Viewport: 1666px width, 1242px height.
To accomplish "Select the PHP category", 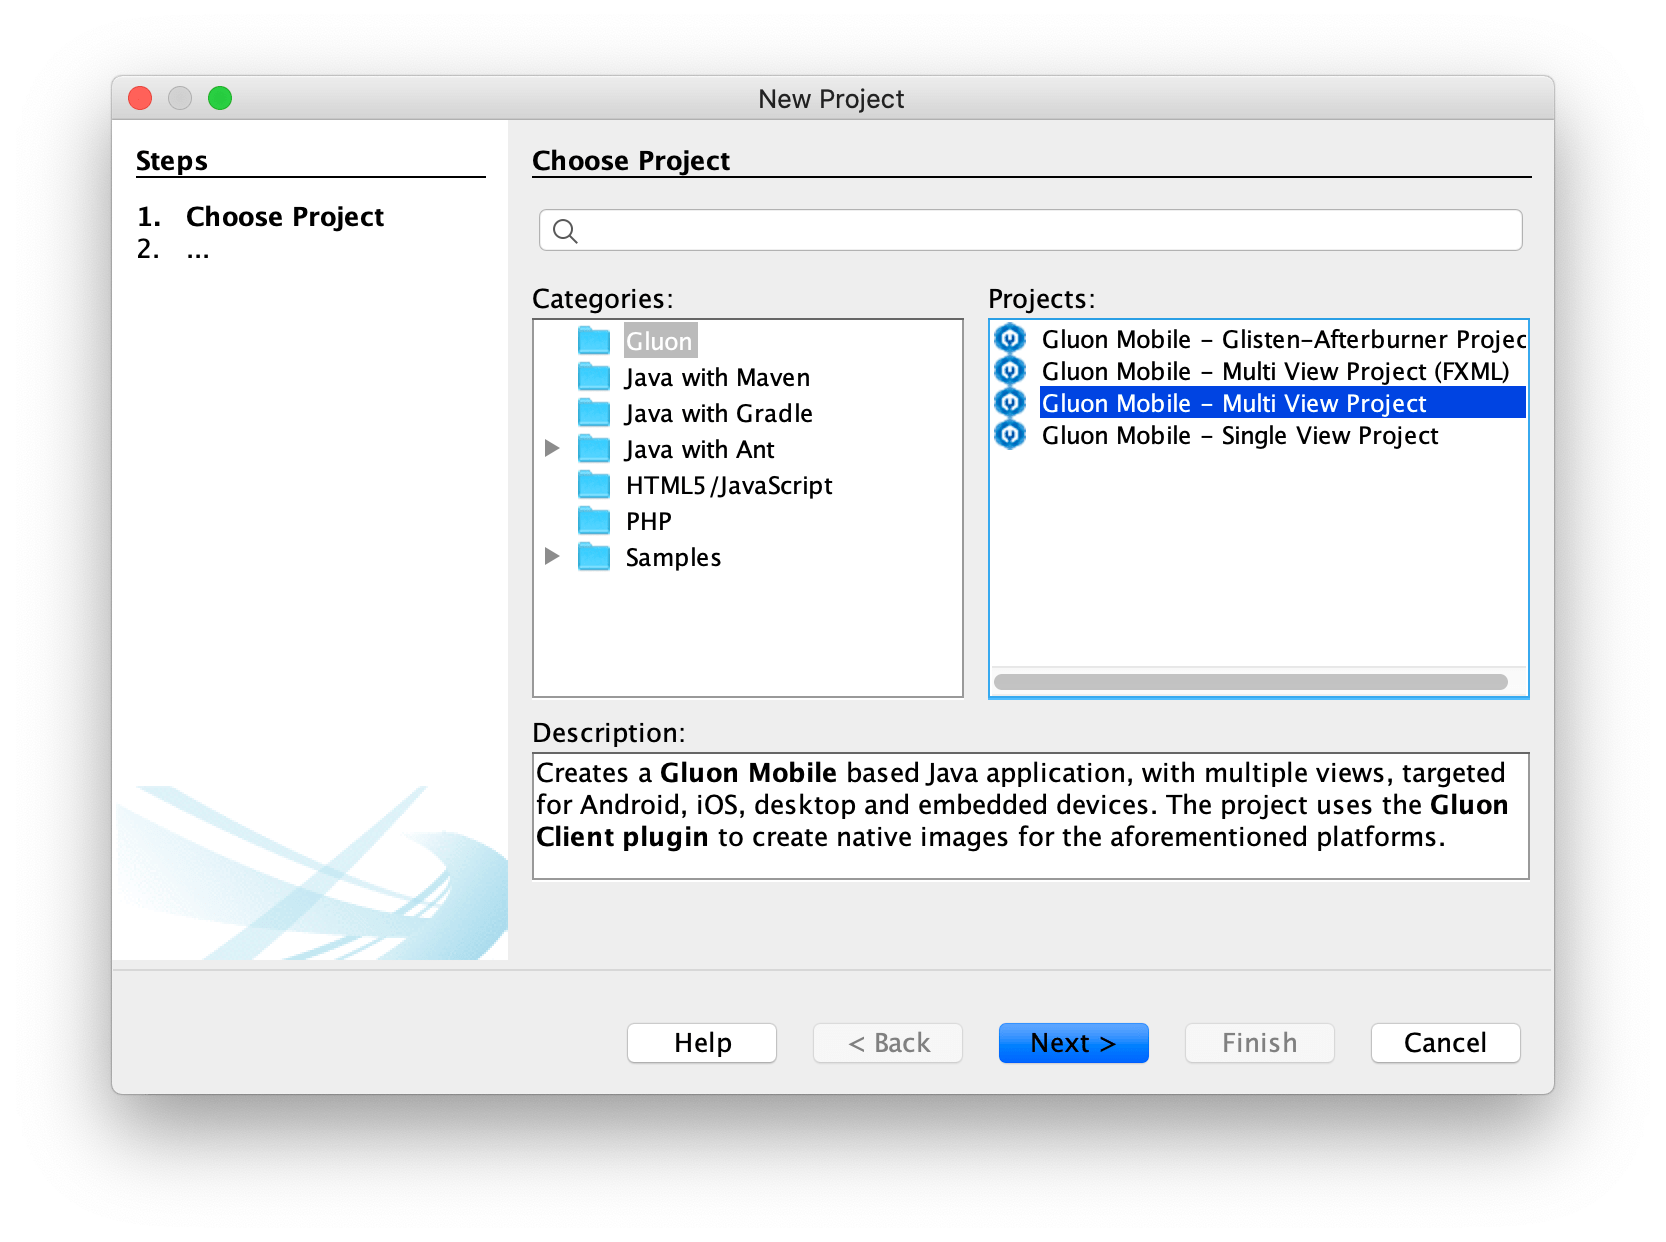I will pyautogui.click(x=649, y=522).
